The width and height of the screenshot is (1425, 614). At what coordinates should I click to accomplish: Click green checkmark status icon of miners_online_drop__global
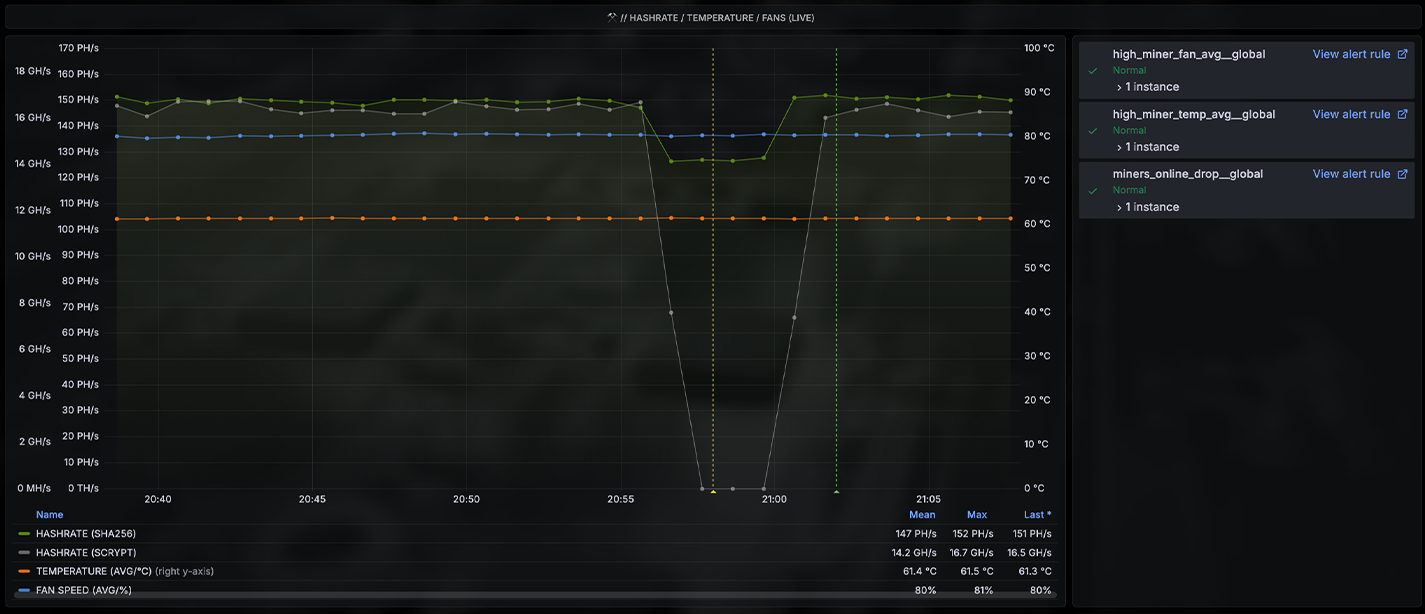click(1093, 191)
